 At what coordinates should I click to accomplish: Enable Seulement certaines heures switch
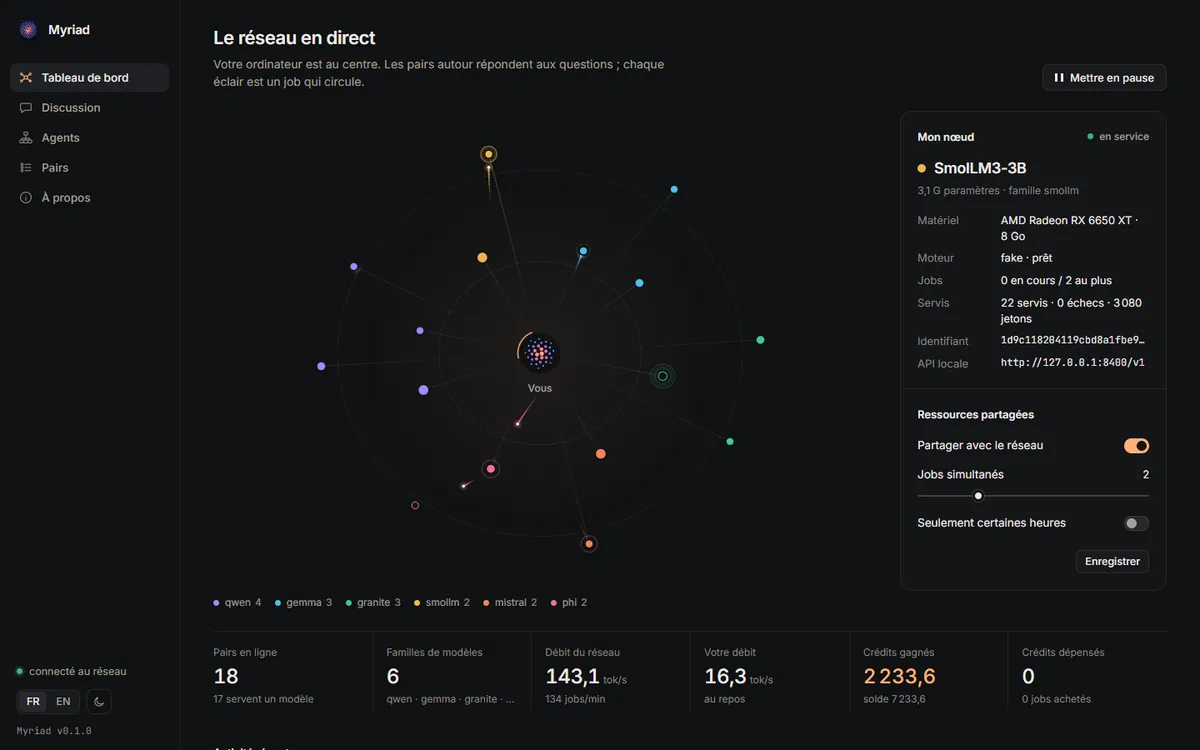1136,523
